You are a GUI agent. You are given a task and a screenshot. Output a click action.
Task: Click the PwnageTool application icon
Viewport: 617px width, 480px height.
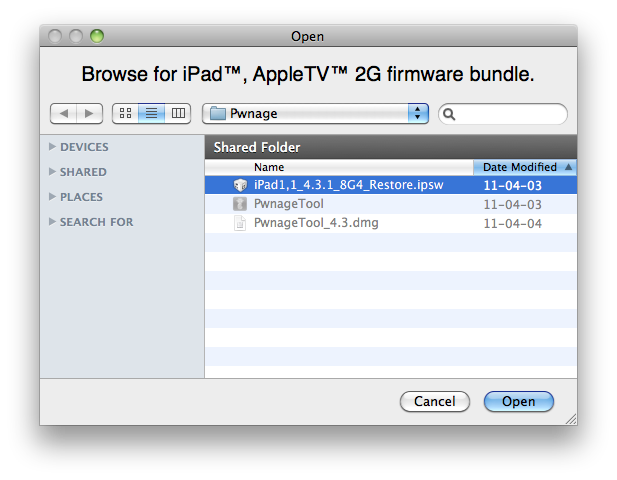pos(240,204)
